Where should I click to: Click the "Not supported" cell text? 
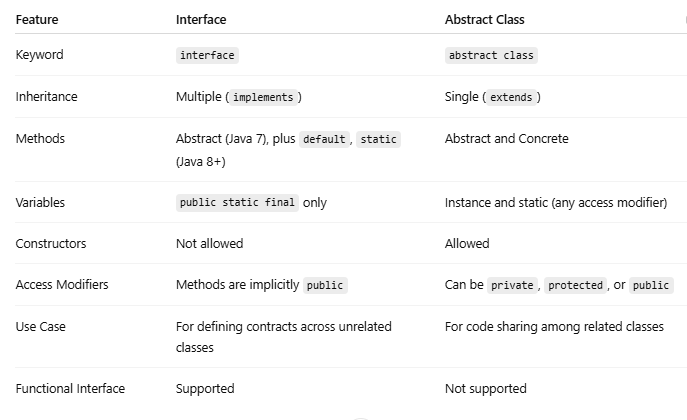click(x=485, y=388)
